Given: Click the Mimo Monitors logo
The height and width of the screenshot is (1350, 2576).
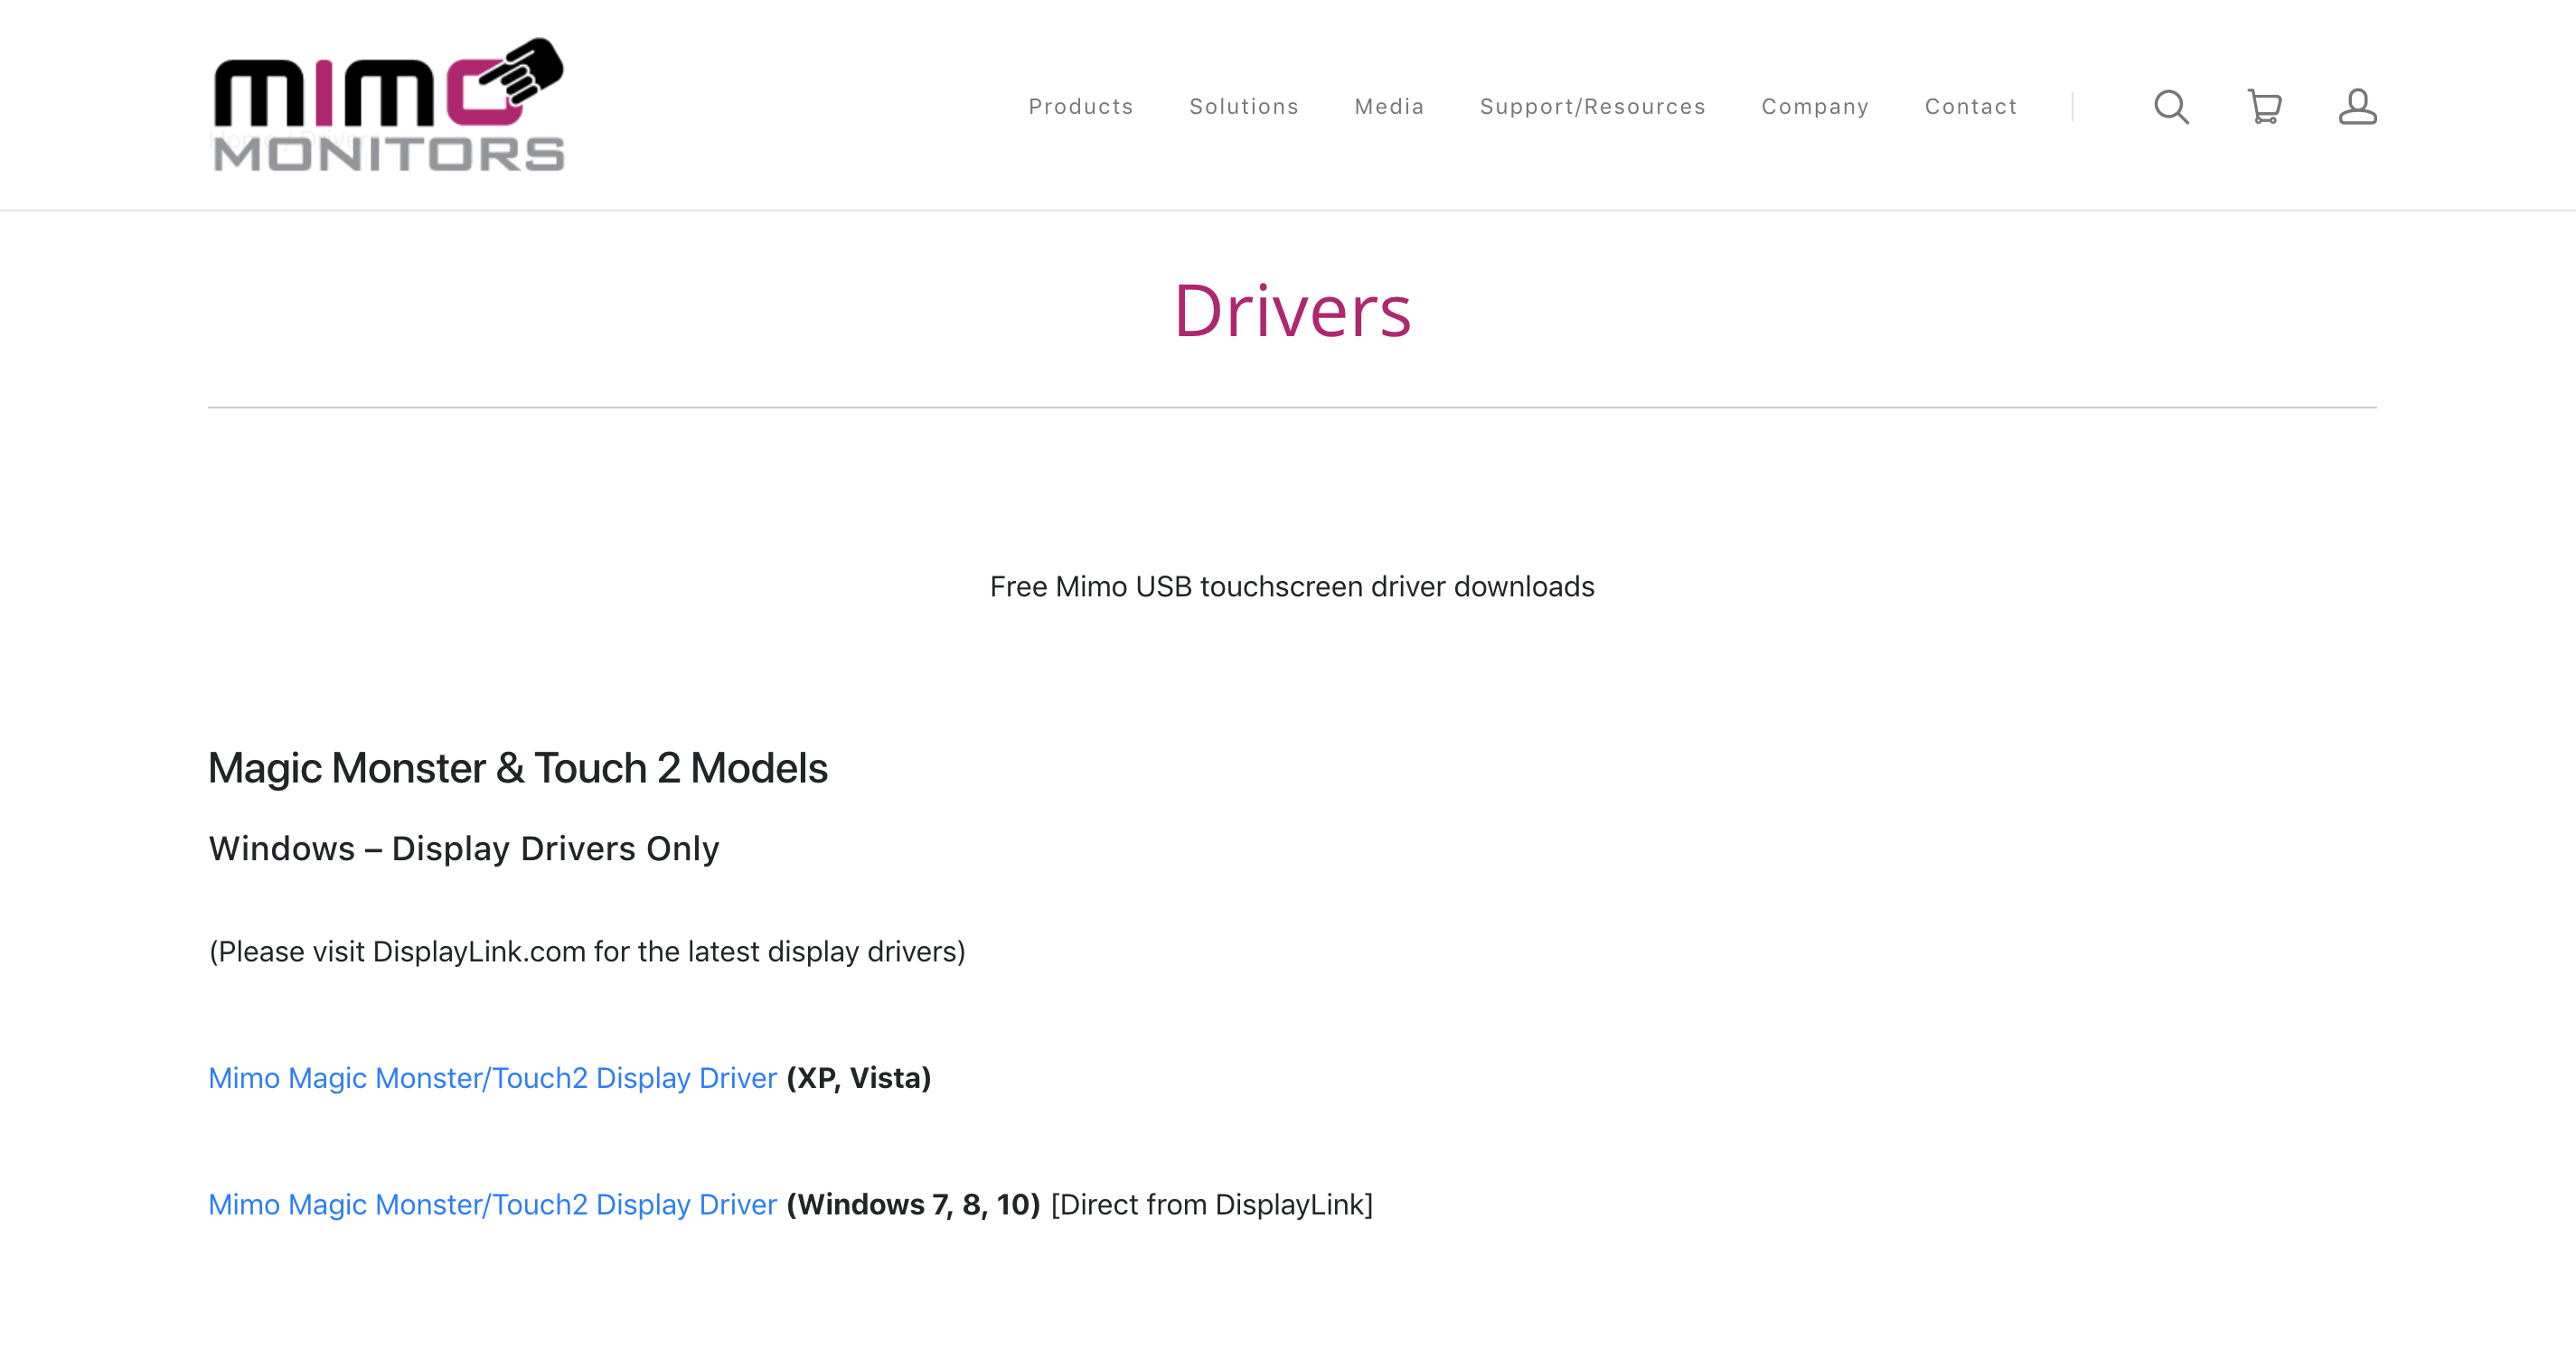Looking at the screenshot, I should click(389, 105).
